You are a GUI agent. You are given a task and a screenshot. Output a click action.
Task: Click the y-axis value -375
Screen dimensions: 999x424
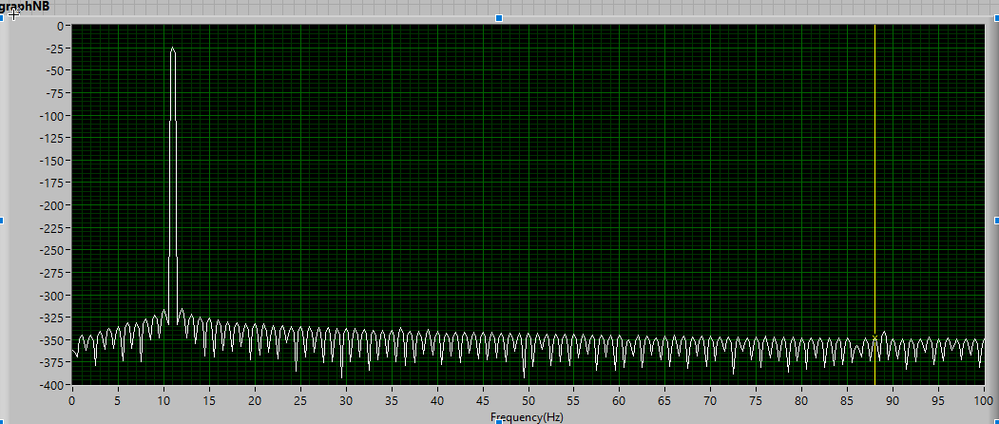pos(54,363)
